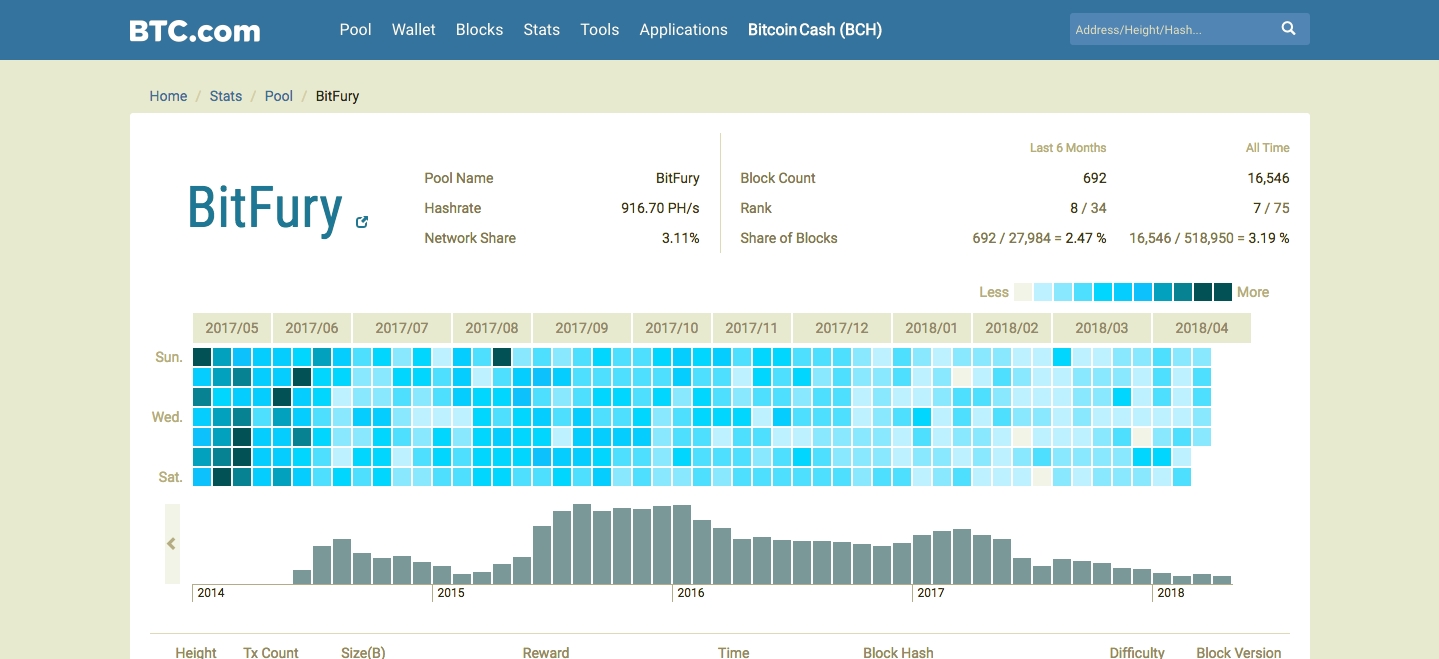1439x659 pixels.
Task: Click the large BitFury pool title
Action: point(265,208)
